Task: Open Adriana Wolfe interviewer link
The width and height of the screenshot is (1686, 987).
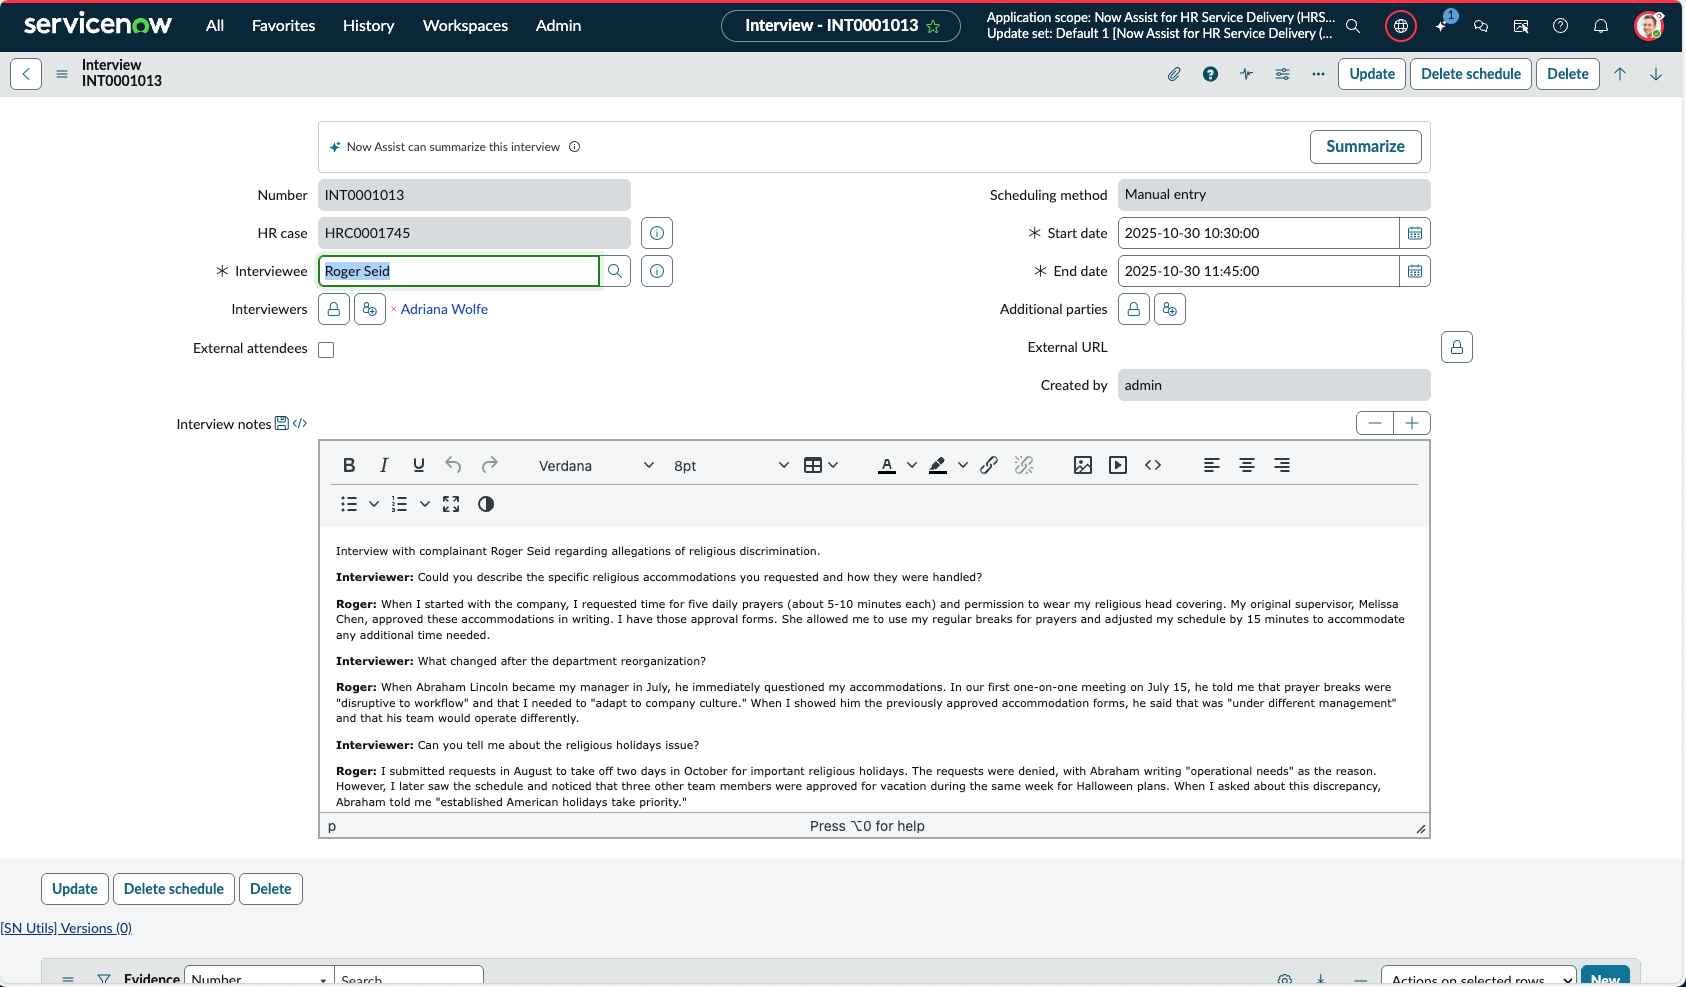Action: [x=444, y=309]
